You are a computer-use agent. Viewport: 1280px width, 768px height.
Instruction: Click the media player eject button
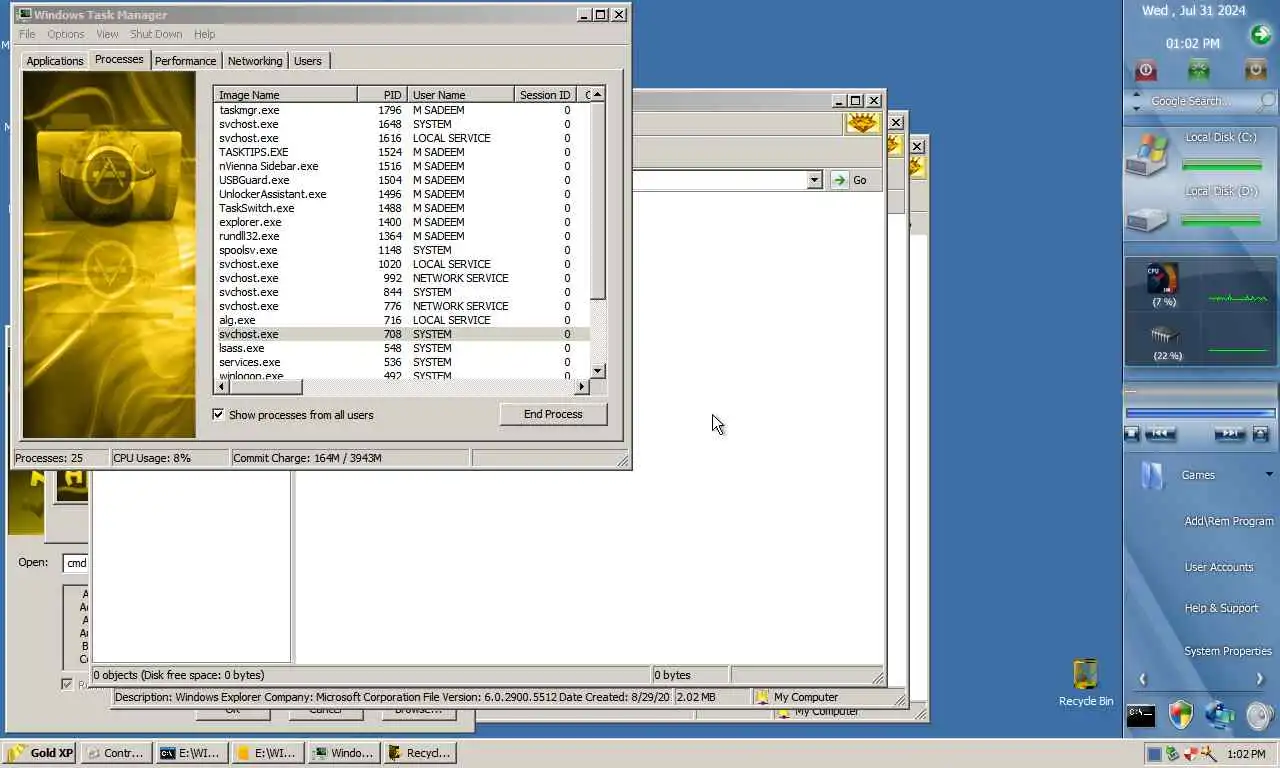click(x=1260, y=433)
